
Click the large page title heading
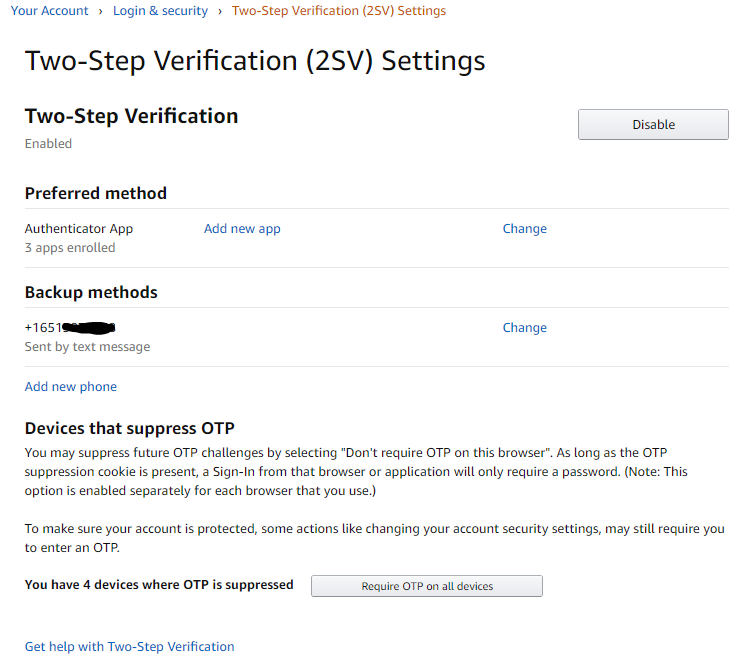point(255,61)
